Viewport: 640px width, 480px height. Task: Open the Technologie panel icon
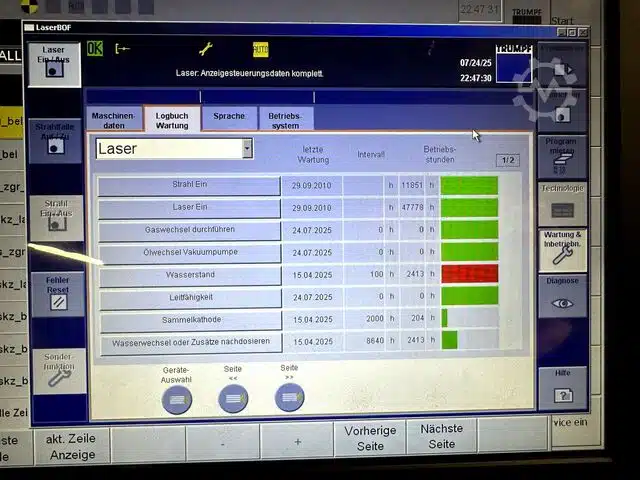[x=563, y=203]
